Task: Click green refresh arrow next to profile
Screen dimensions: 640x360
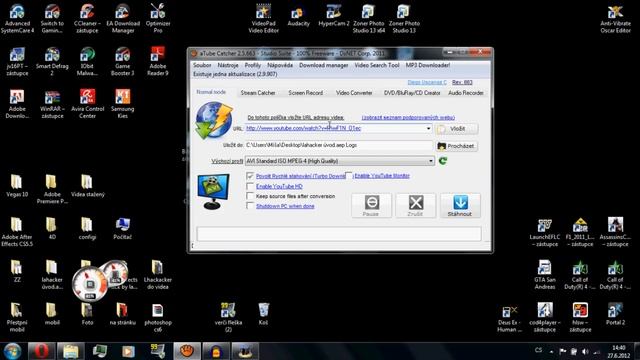Action: coord(443,161)
